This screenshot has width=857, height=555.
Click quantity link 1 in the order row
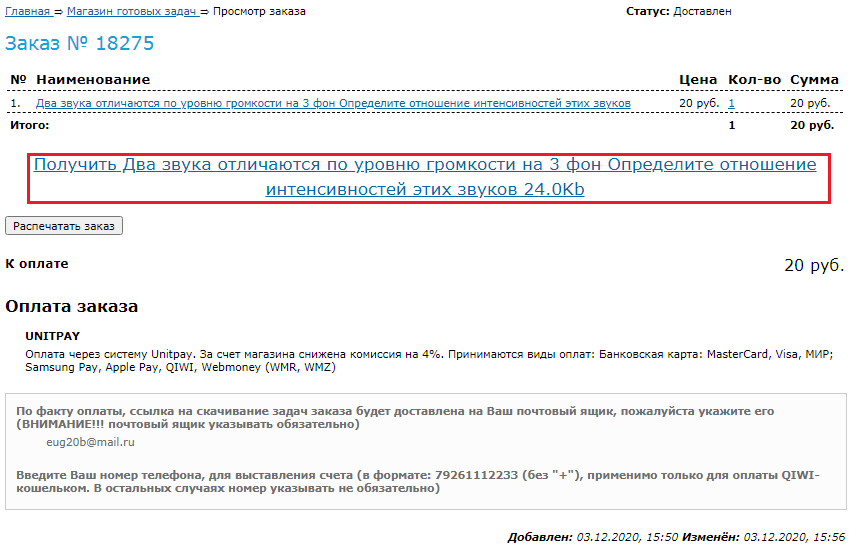click(x=731, y=103)
